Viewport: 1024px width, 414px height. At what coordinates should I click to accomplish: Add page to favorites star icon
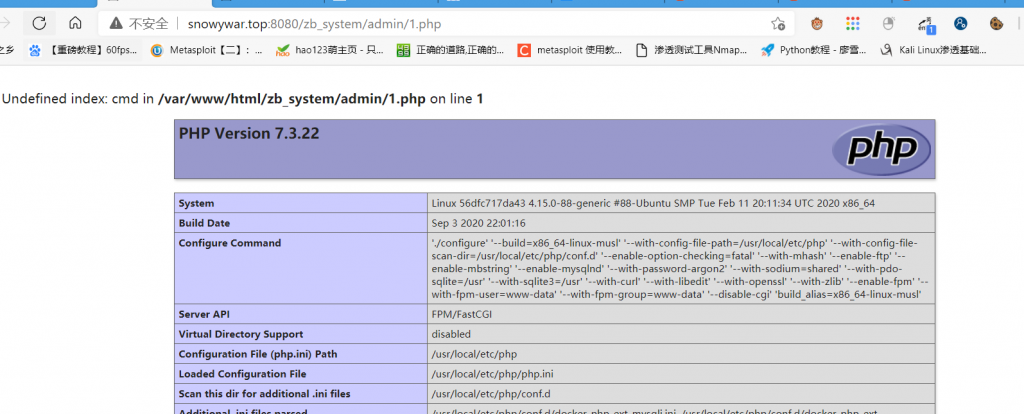click(778, 23)
